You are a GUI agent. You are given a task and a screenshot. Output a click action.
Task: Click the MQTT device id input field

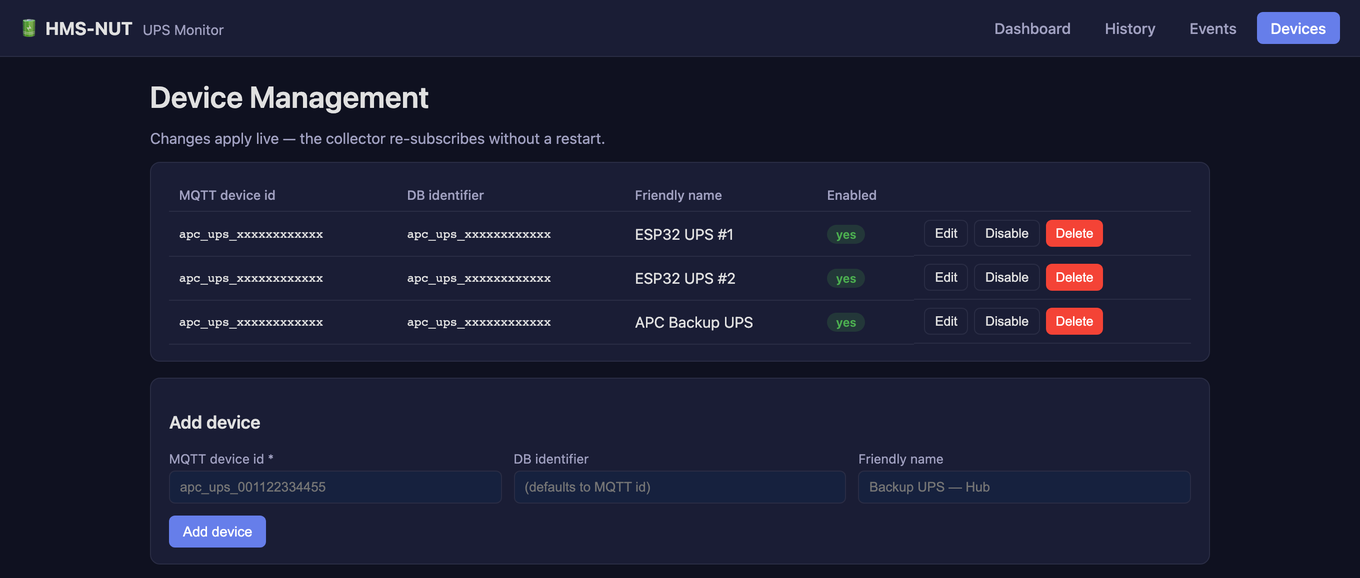[x=335, y=487]
